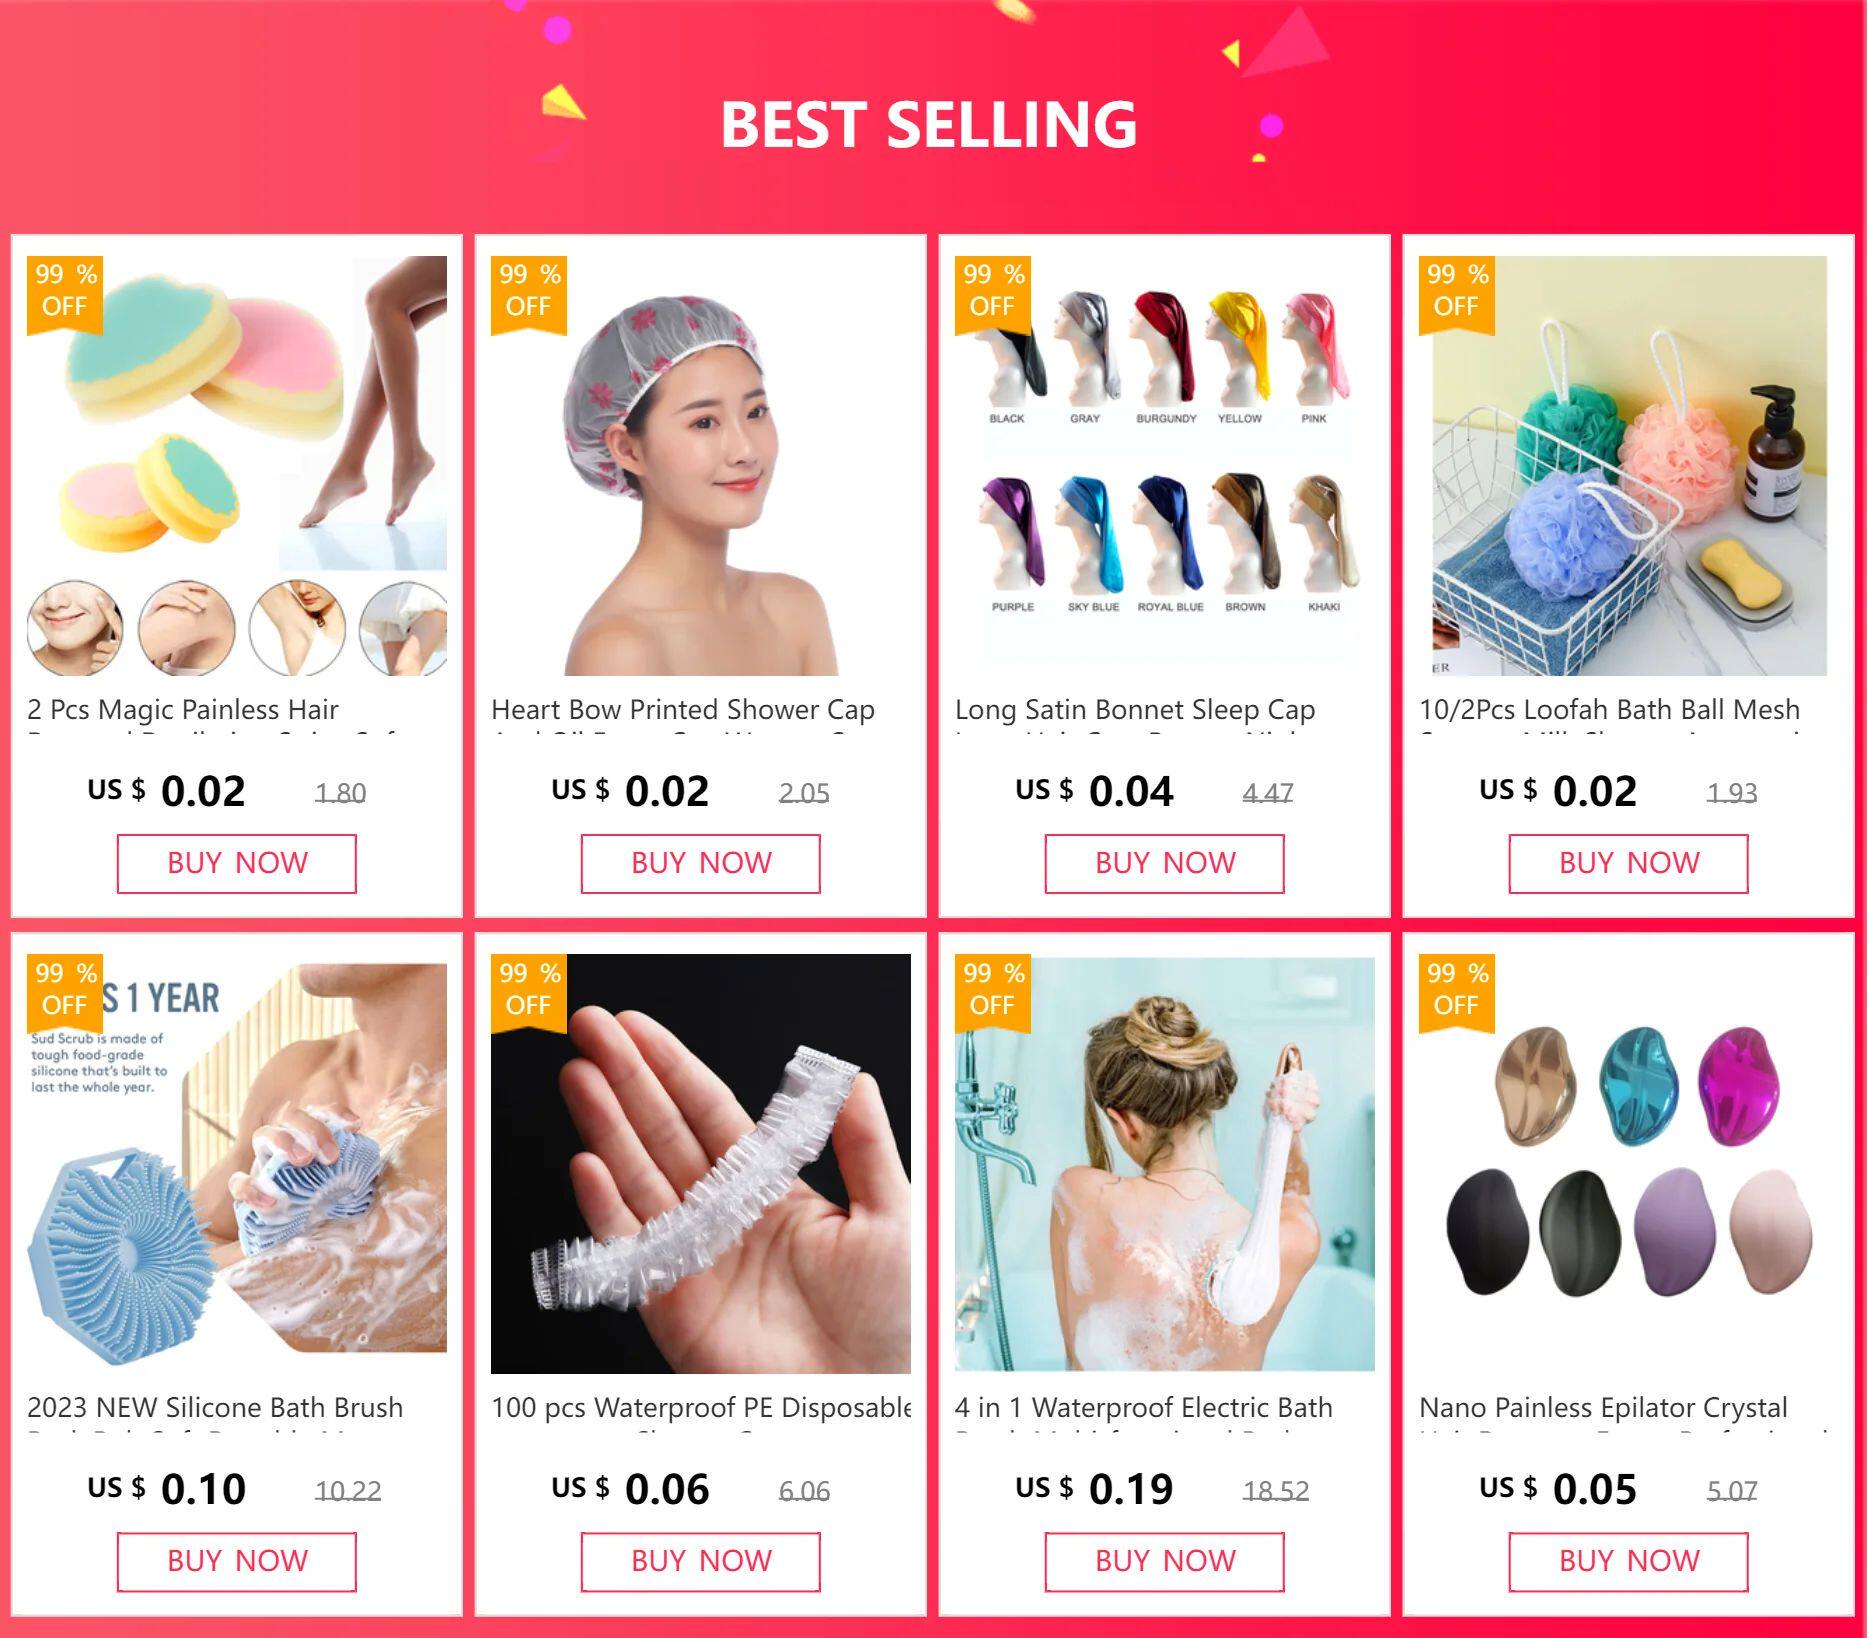
Task: Open the Nano Painless Epilator Crystal image
Action: [1629, 1163]
